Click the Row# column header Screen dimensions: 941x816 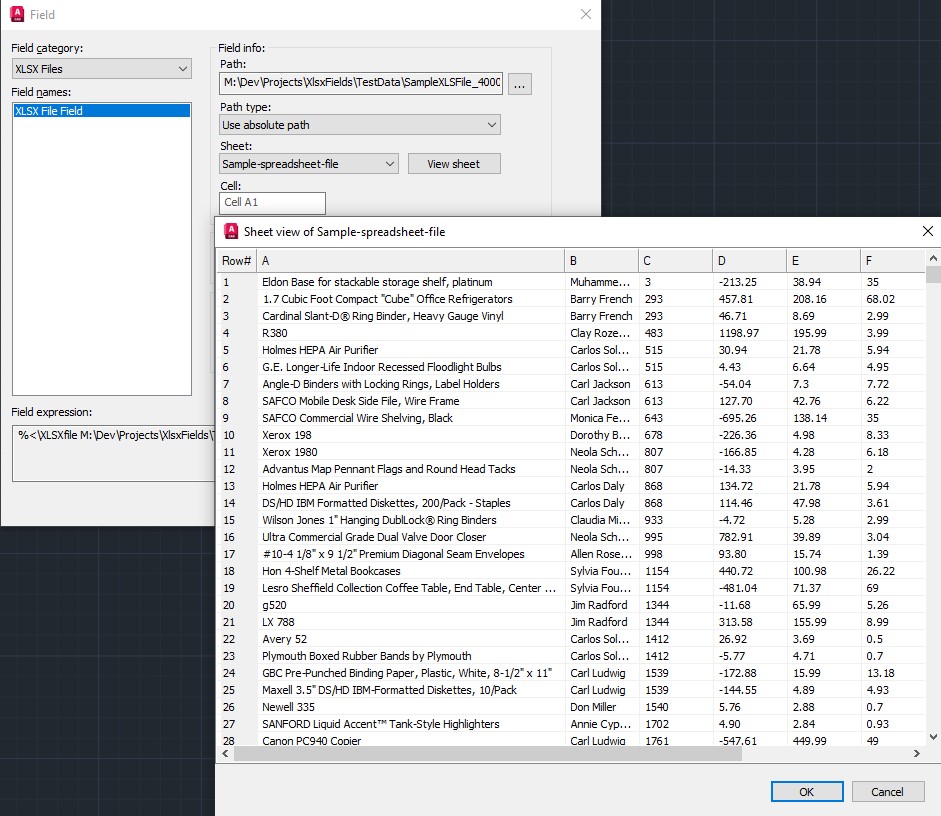click(x=236, y=261)
